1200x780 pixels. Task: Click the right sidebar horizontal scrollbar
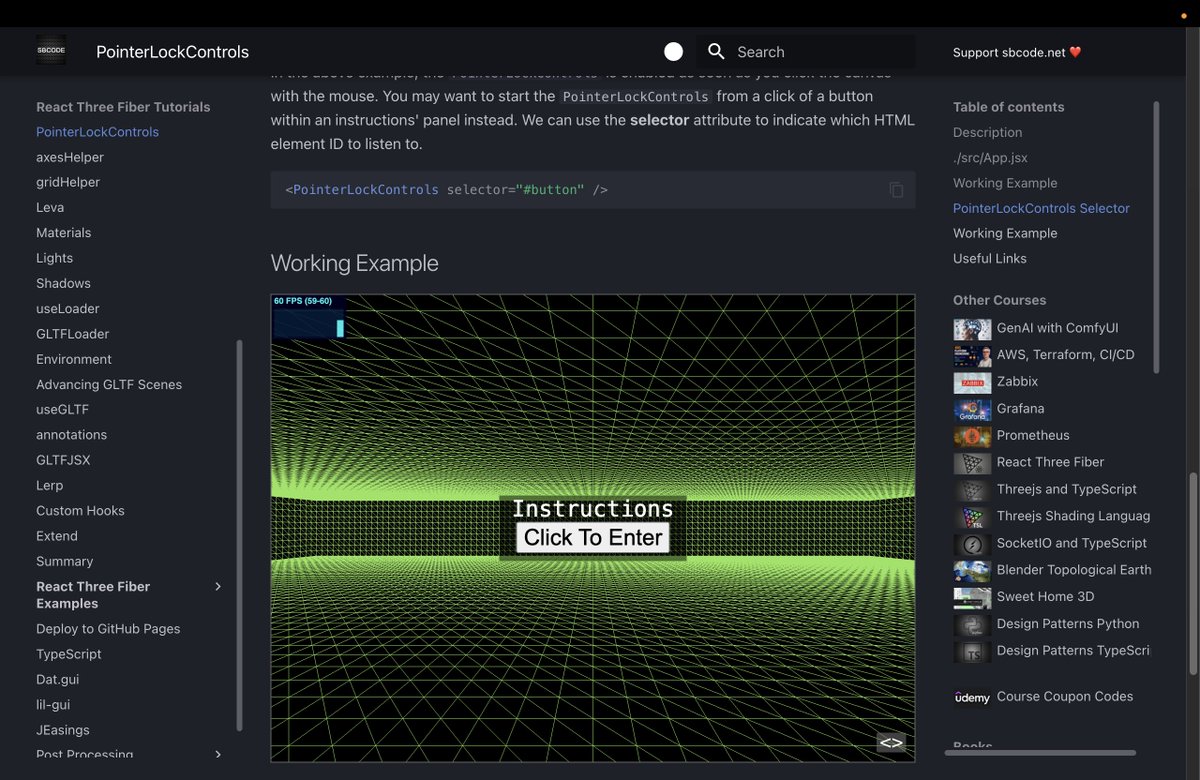(x=1041, y=753)
